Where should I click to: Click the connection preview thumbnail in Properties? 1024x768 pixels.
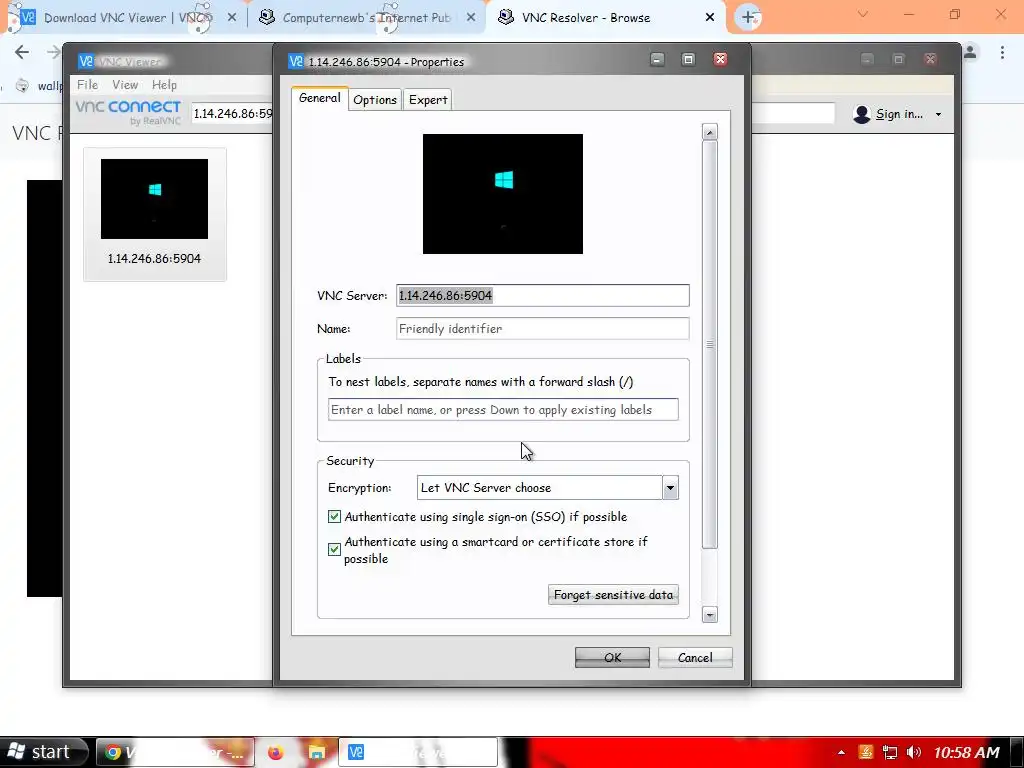(503, 194)
